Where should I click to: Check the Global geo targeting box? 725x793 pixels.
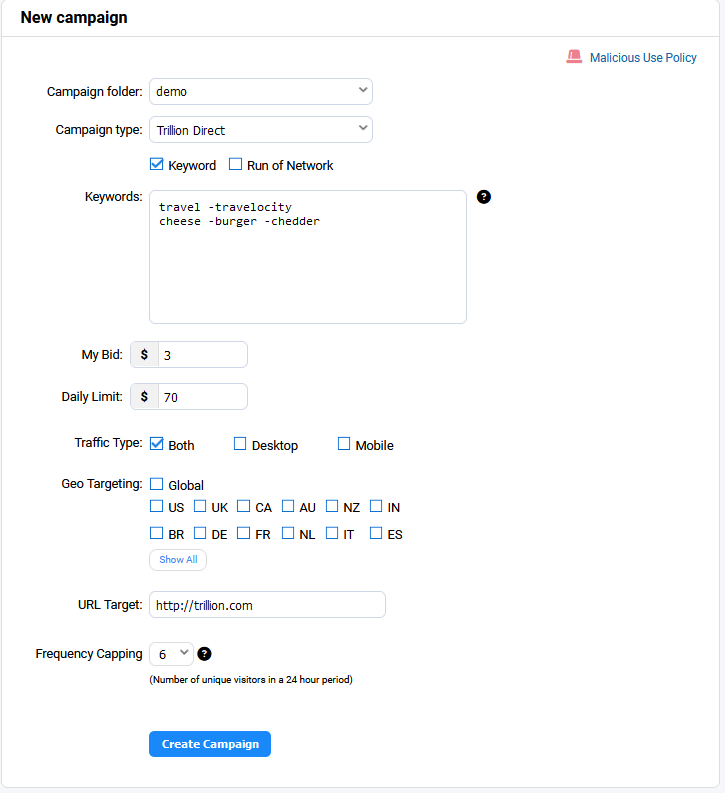pos(157,484)
